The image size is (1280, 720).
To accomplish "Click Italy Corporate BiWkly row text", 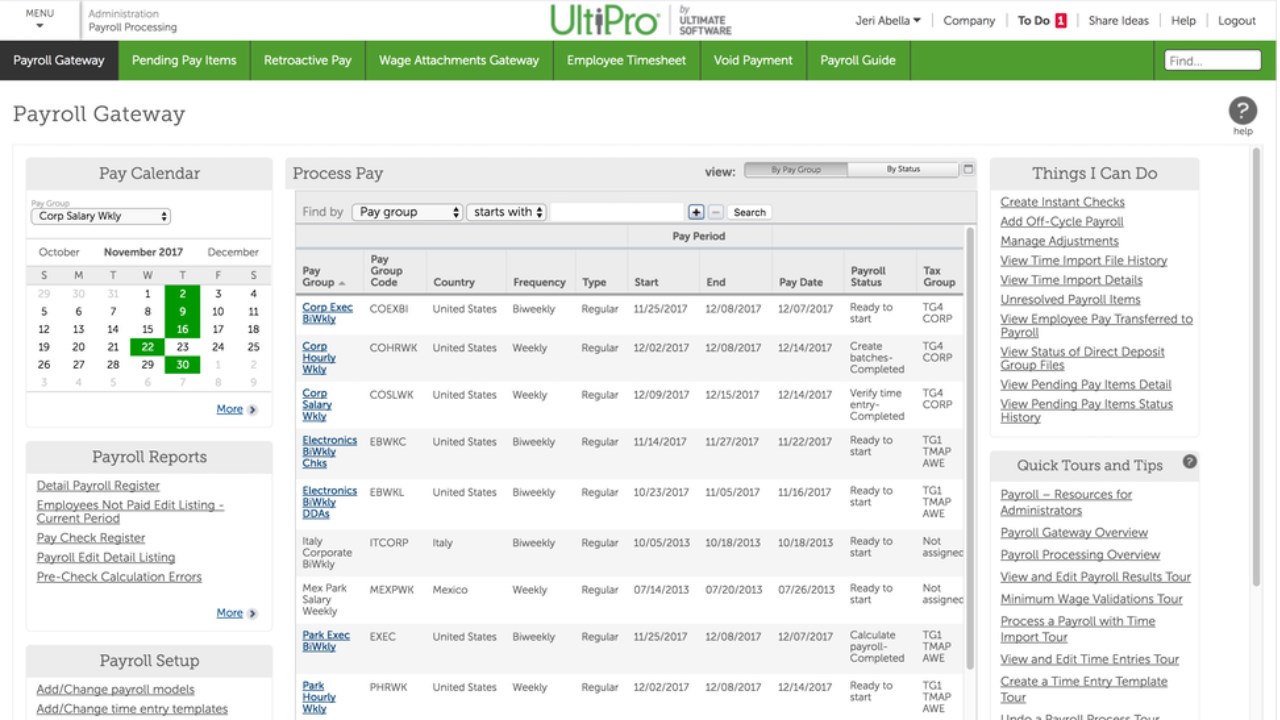I will (327, 553).
